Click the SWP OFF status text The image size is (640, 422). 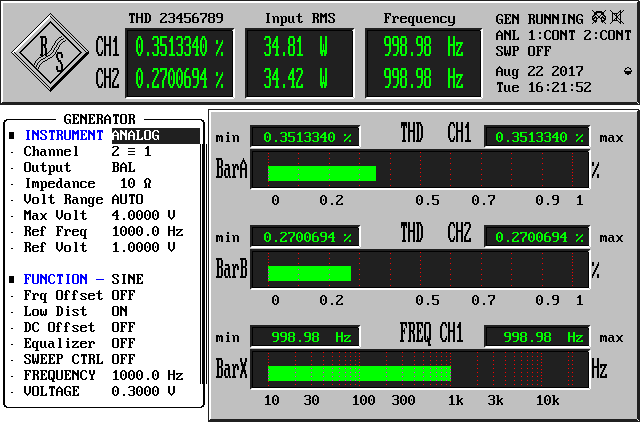[x=523, y=51]
